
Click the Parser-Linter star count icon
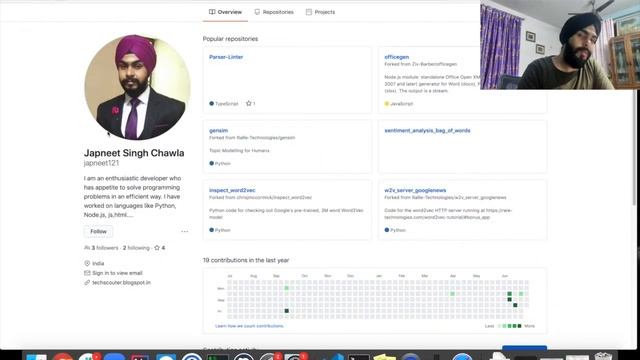(x=249, y=104)
